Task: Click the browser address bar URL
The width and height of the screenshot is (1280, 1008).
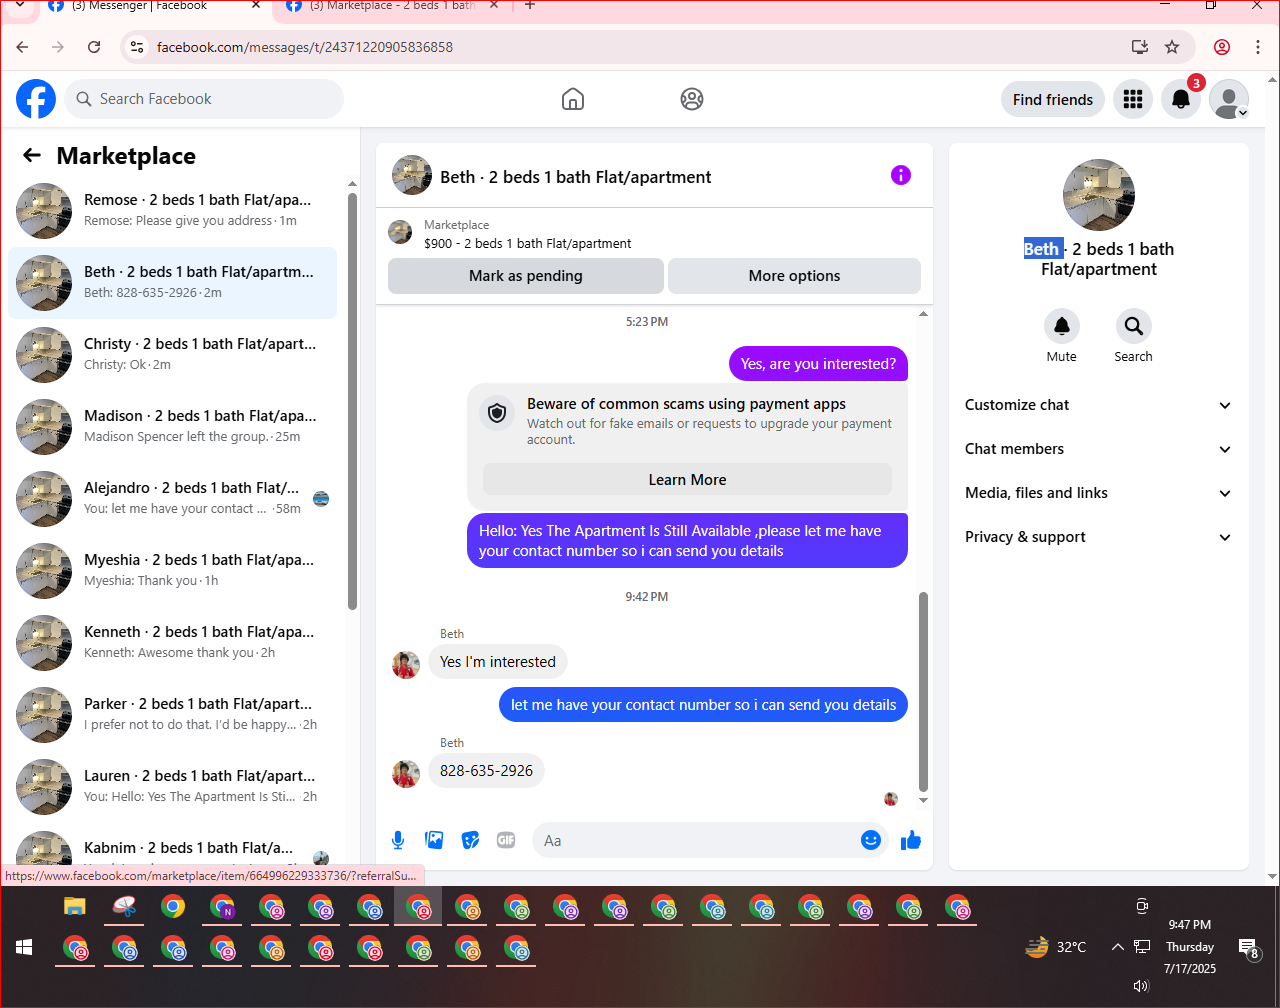Action: [x=305, y=47]
